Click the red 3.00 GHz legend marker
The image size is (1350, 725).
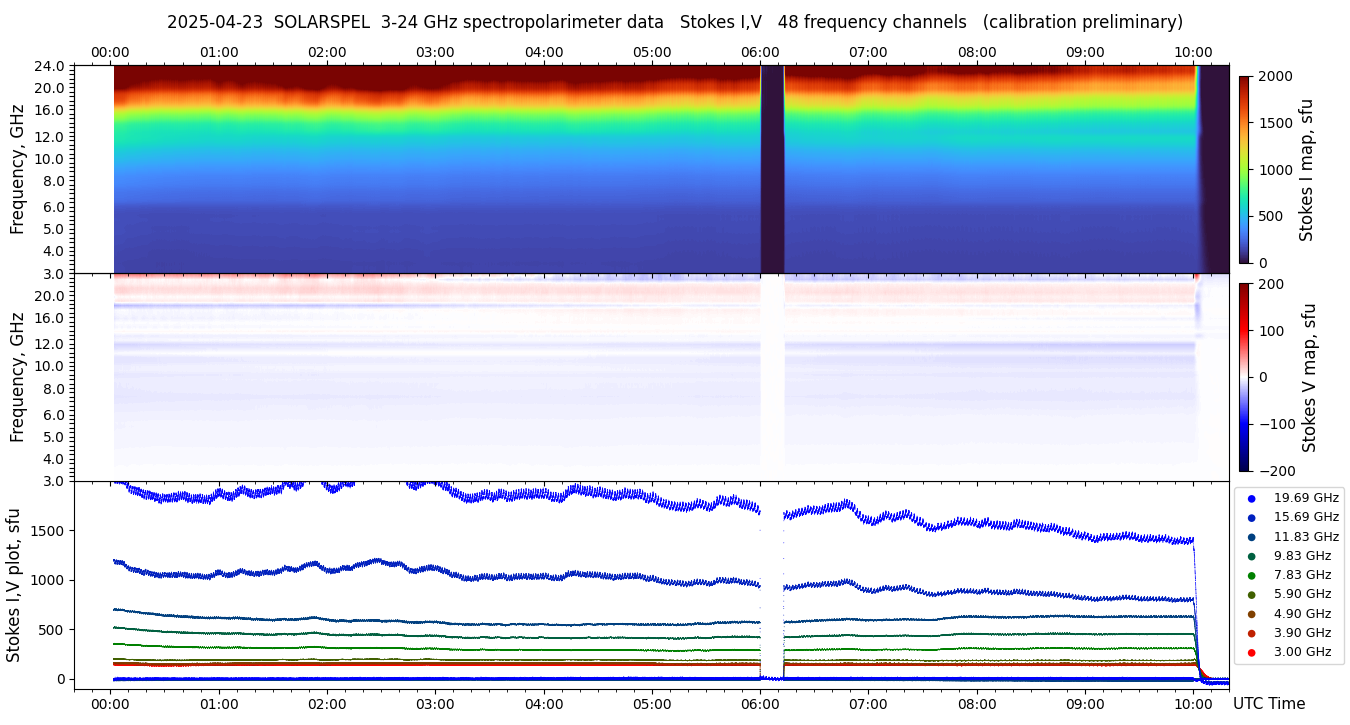pyautogui.click(x=1251, y=652)
